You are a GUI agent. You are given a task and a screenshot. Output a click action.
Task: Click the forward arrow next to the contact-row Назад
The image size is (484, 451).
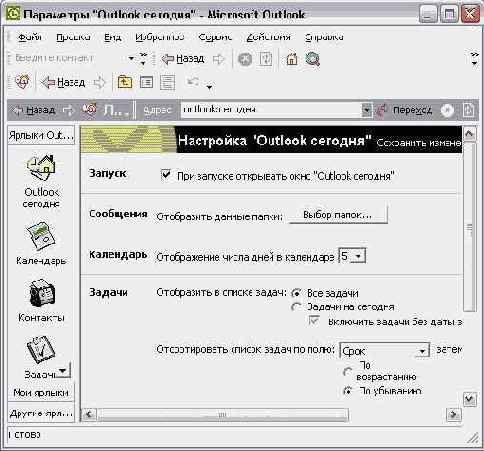point(218,60)
